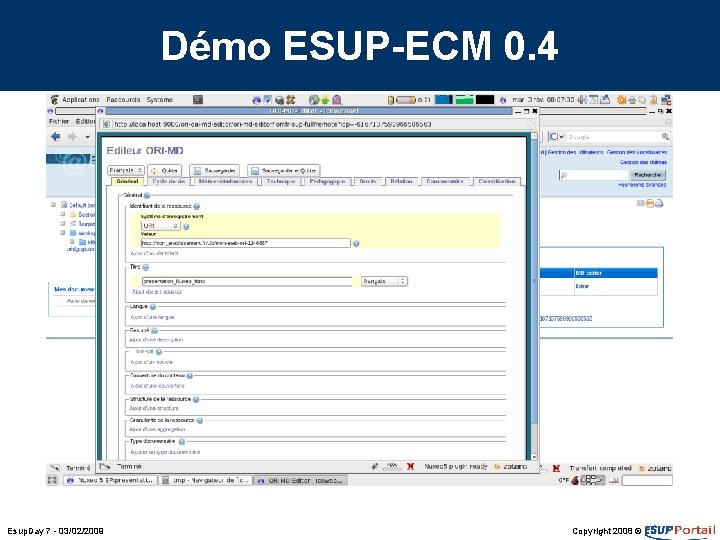This screenshot has height=540, width=720.
Task: Click help icon beside Titre
Action: [x=146, y=267]
